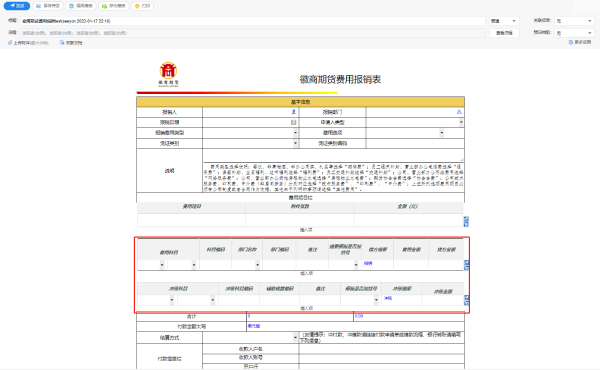Open the 关联项目 dropdown showing 无
This screenshot has height=370, width=600.
click(x=574, y=21)
